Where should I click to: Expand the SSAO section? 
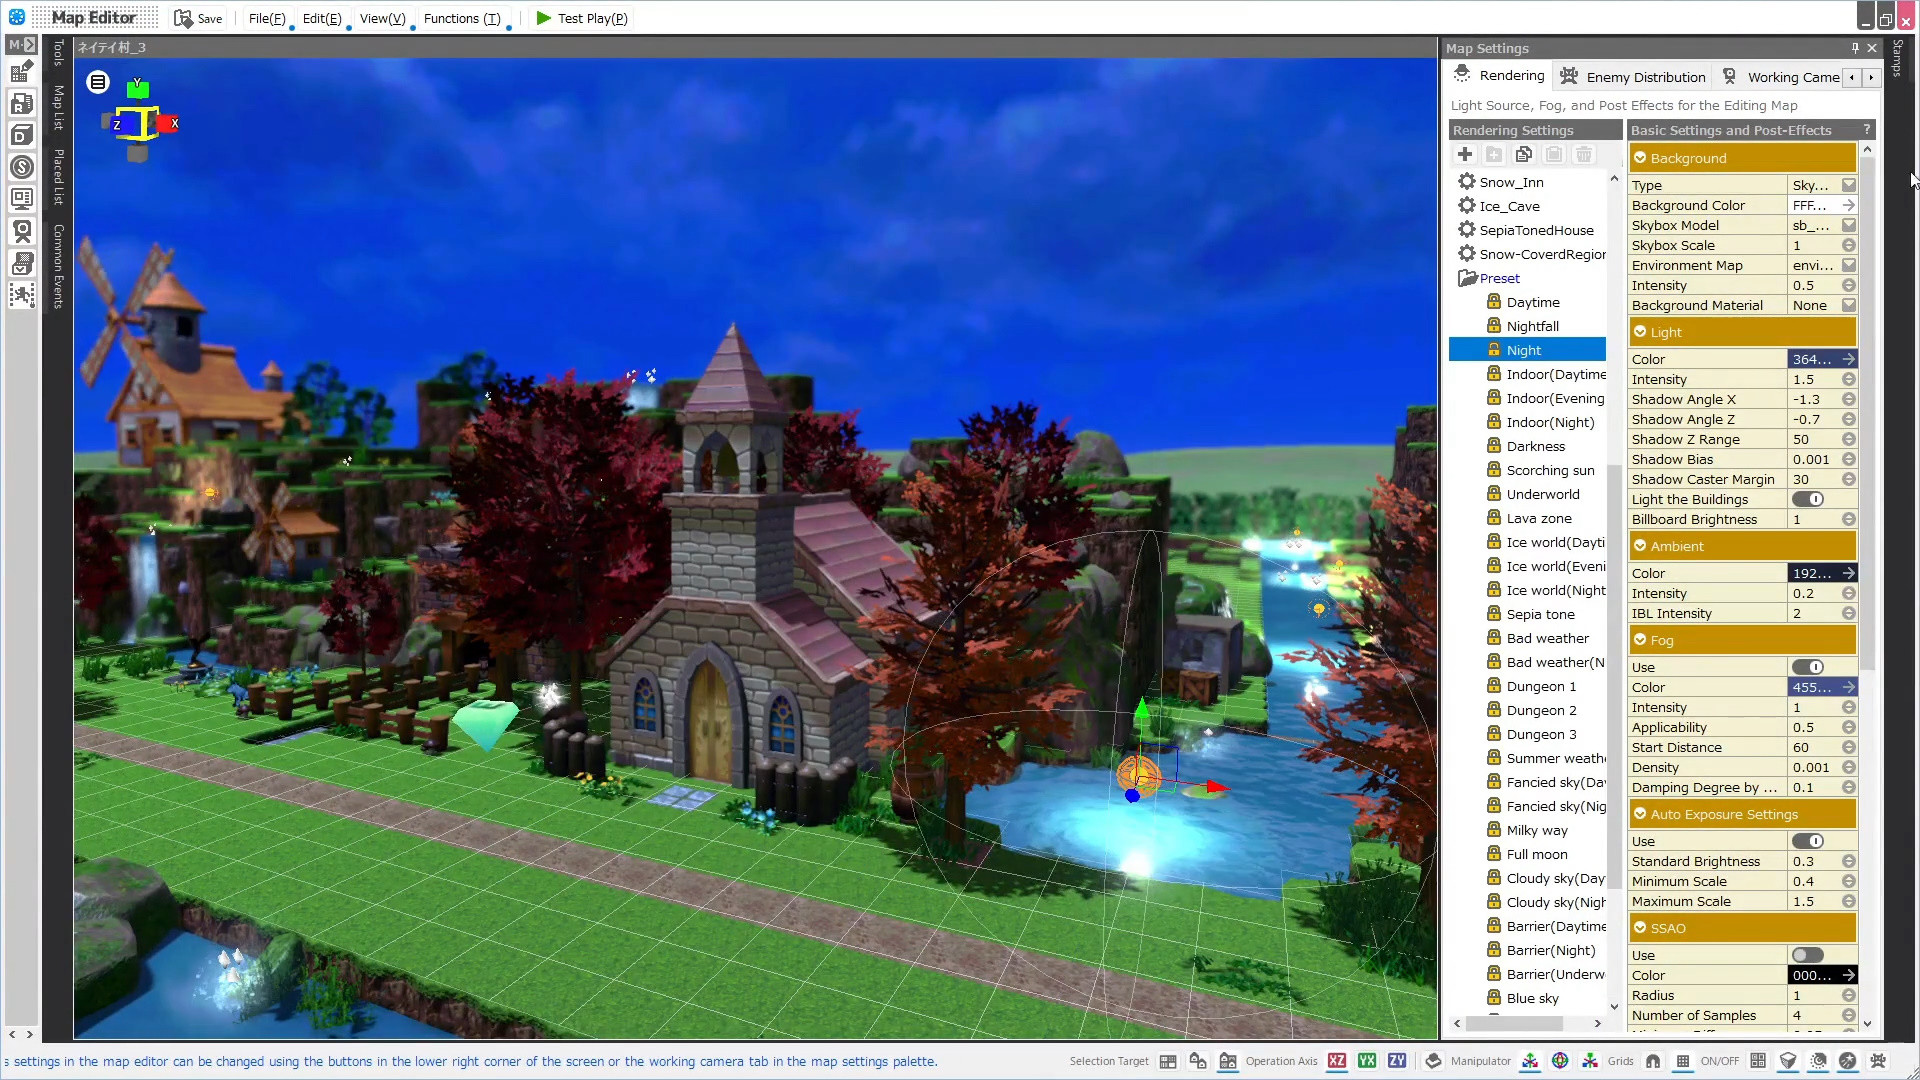[x=1640, y=927]
